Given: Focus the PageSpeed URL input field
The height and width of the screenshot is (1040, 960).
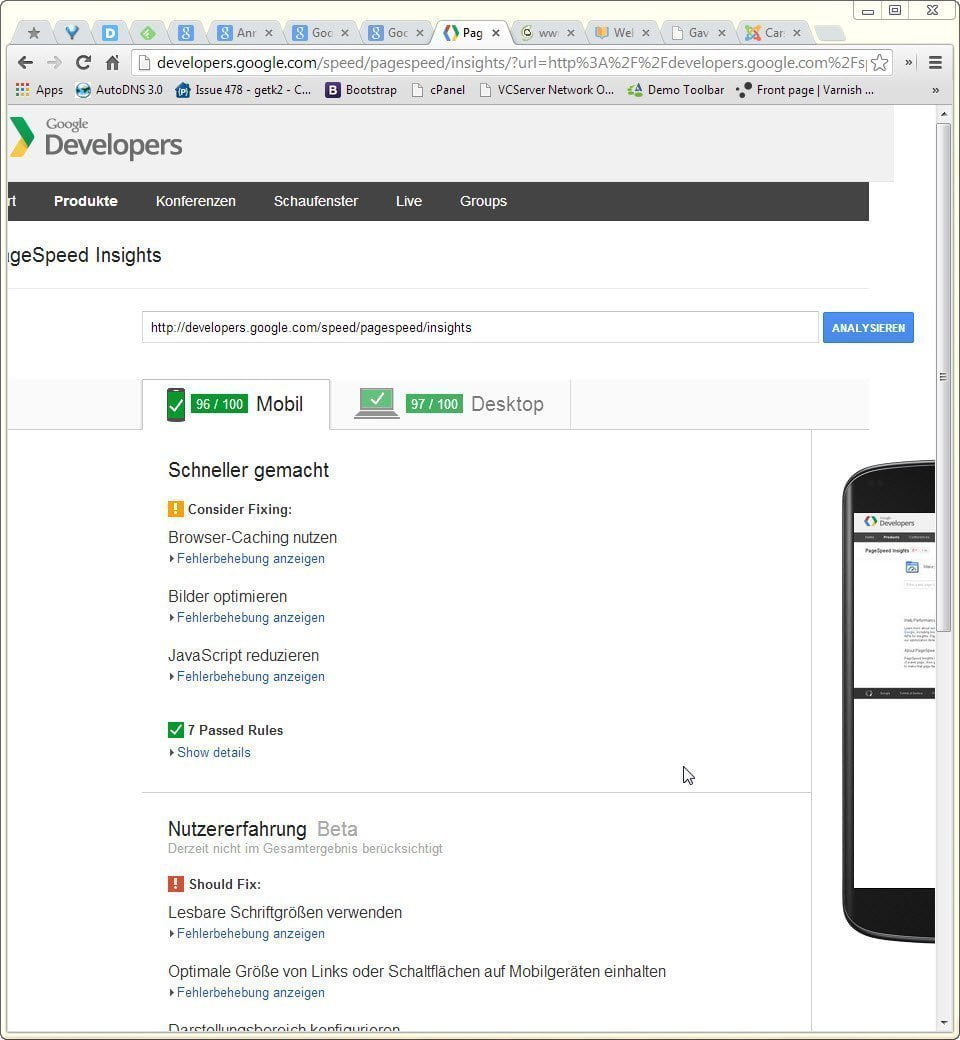Looking at the screenshot, I should coord(480,328).
